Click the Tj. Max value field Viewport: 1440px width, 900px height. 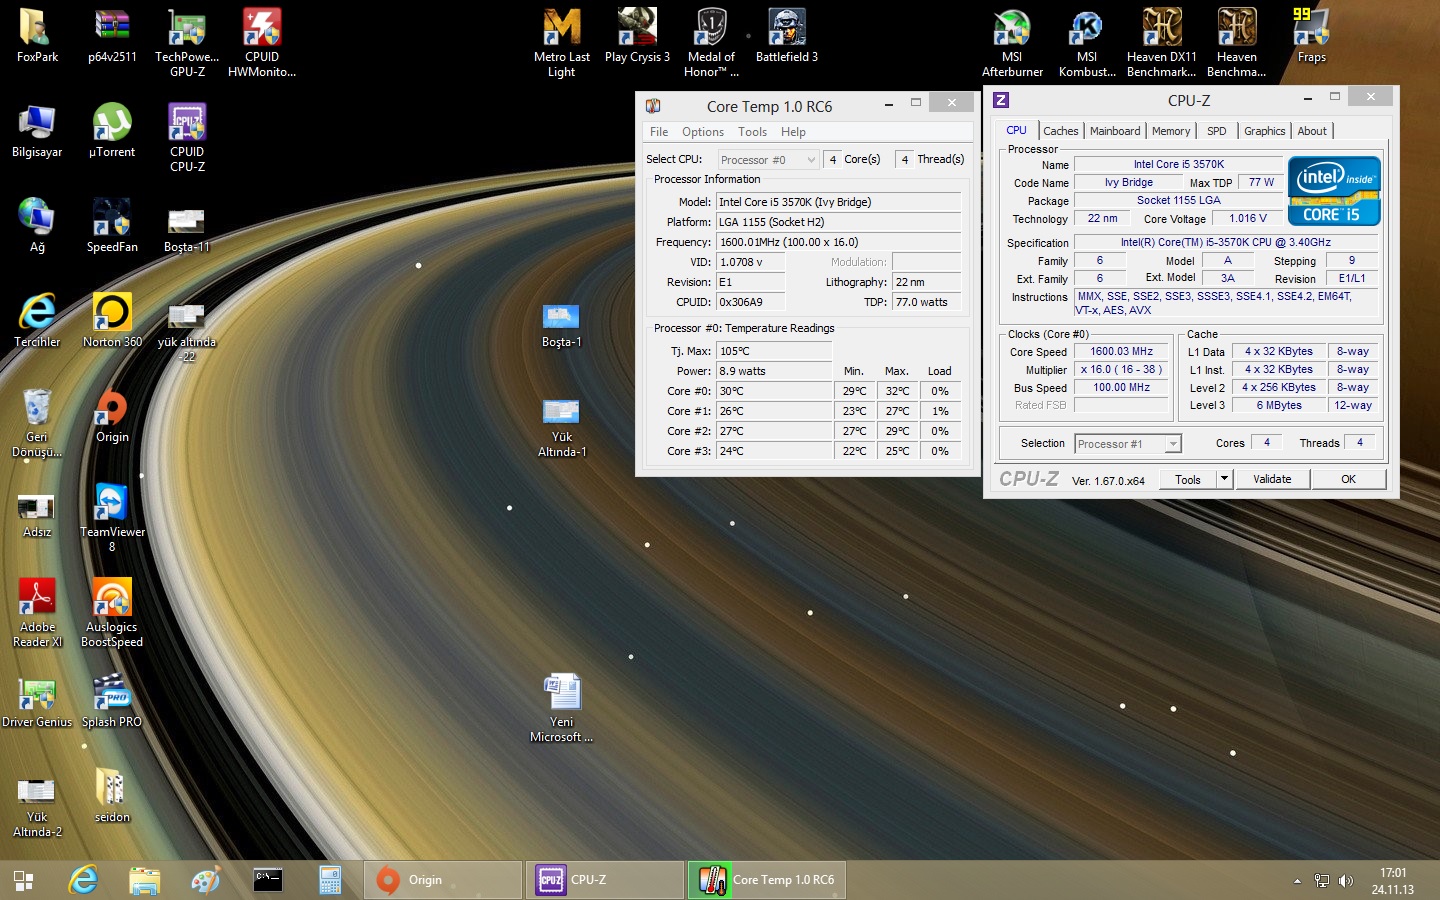pyautogui.click(x=774, y=351)
